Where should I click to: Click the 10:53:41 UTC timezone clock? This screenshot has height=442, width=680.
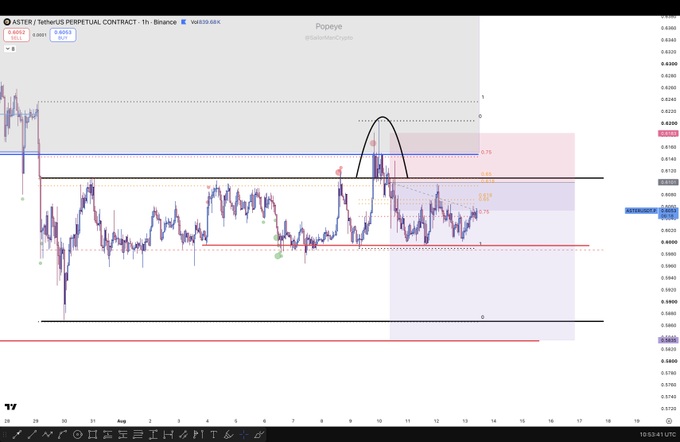658,434
